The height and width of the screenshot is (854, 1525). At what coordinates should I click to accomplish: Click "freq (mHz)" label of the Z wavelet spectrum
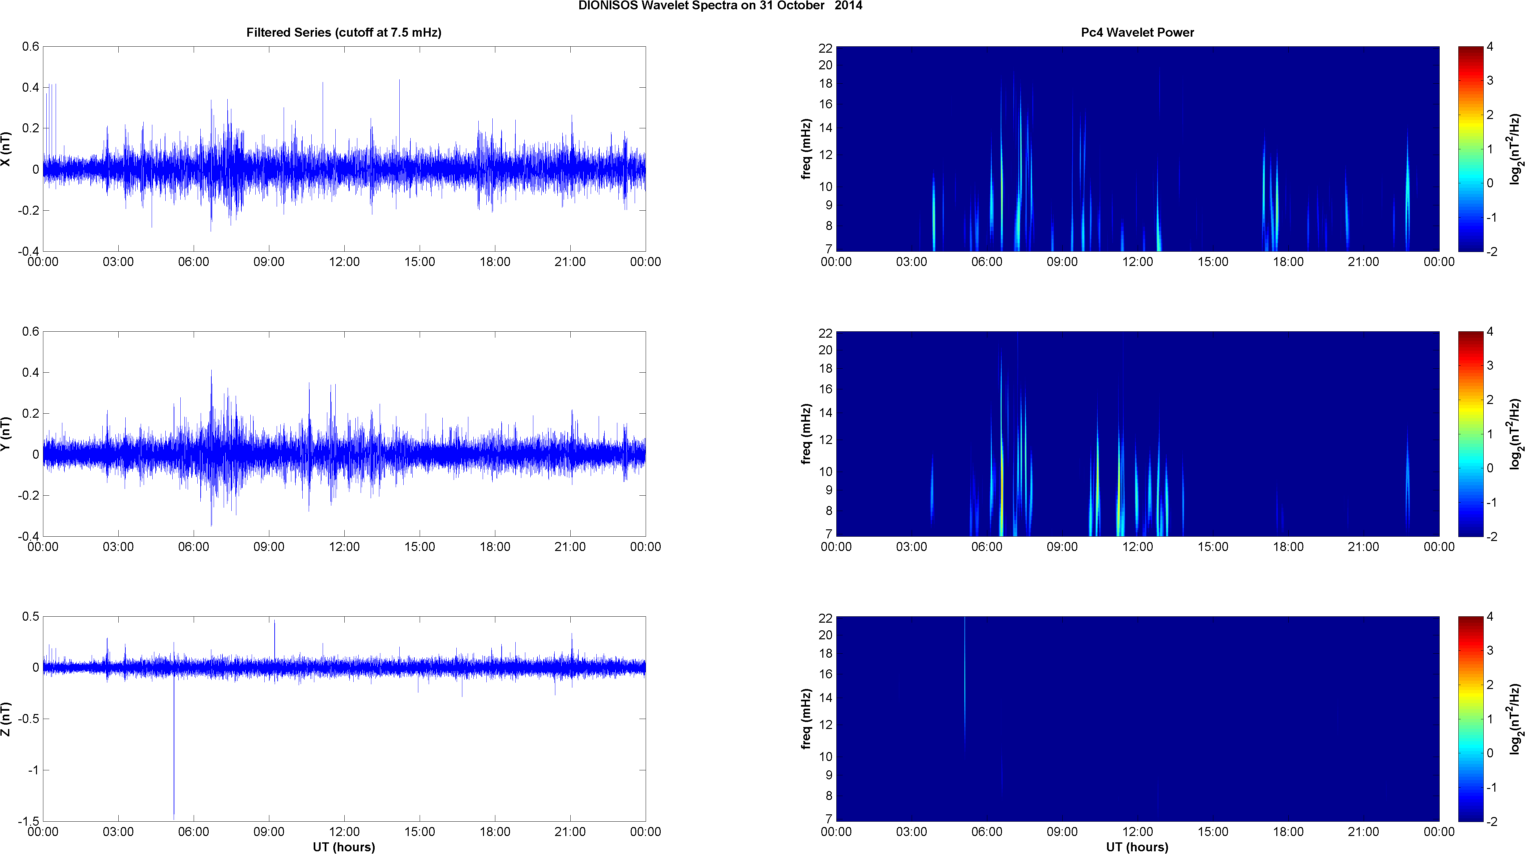(806, 719)
